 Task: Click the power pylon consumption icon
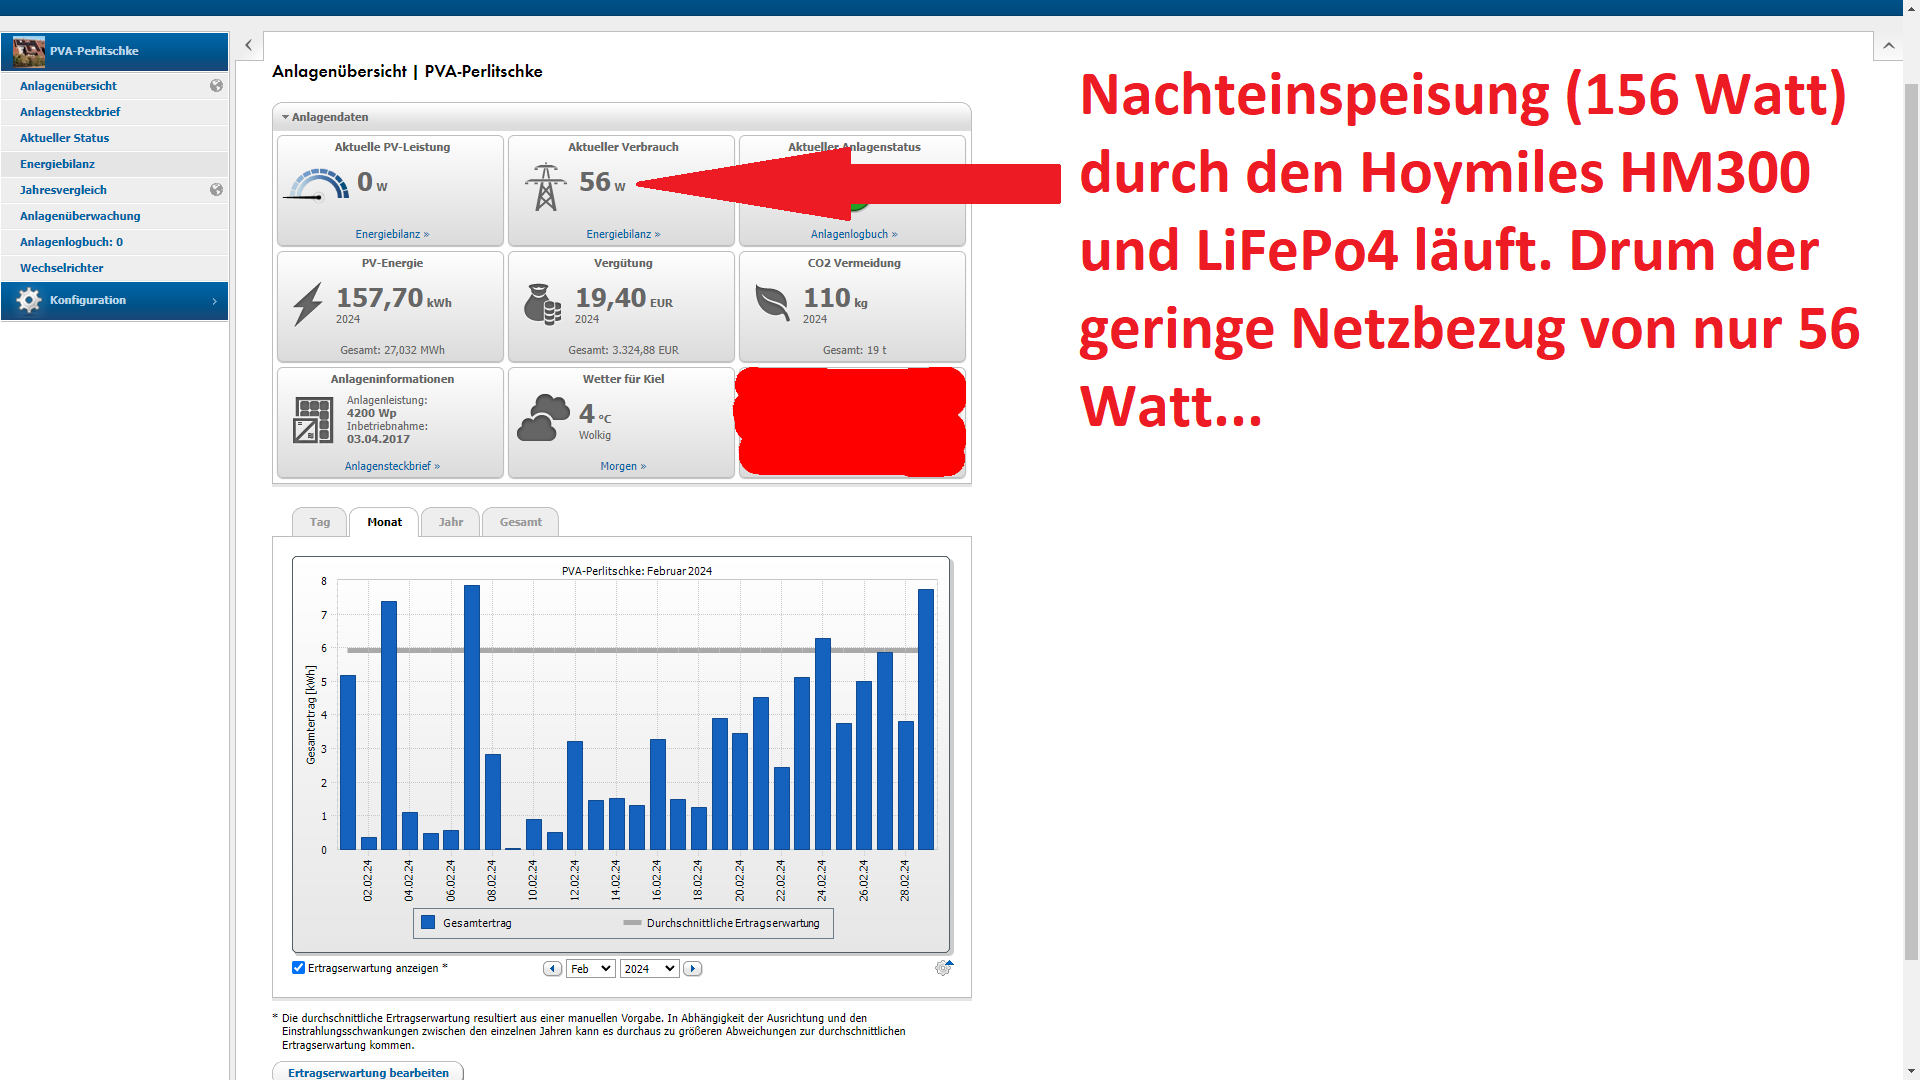point(545,186)
